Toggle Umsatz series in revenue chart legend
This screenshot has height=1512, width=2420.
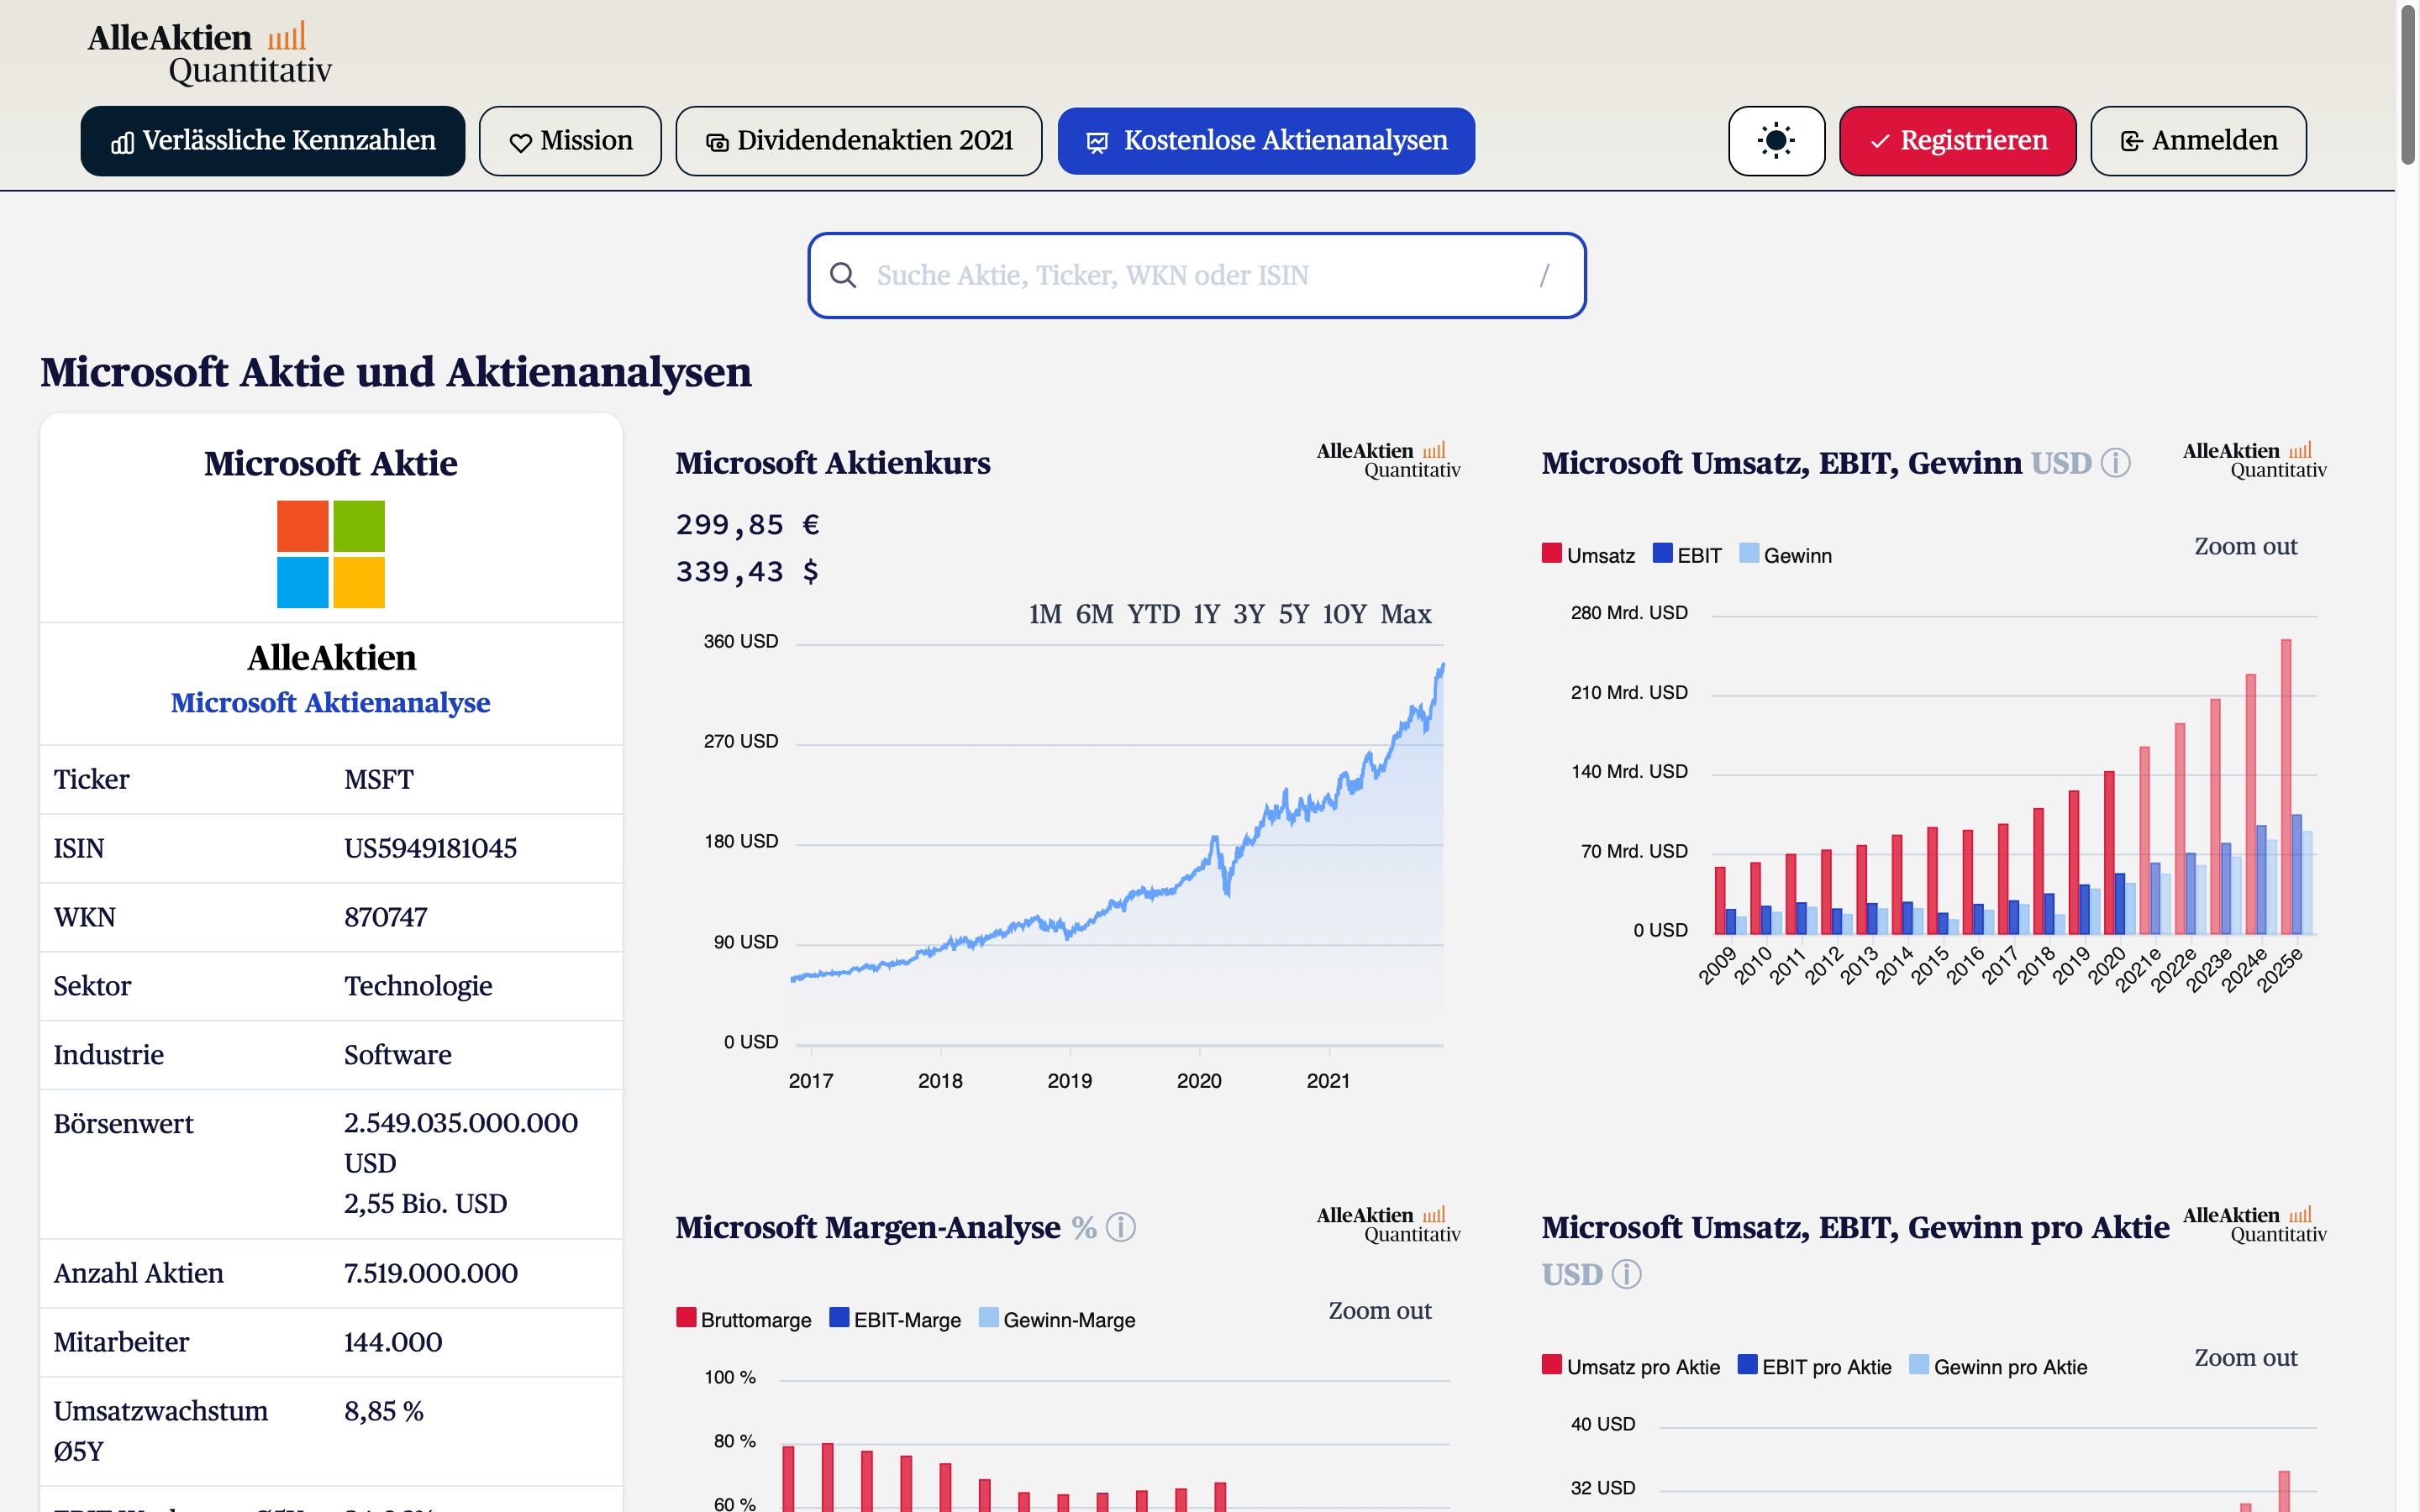pyautogui.click(x=1588, y=555)
